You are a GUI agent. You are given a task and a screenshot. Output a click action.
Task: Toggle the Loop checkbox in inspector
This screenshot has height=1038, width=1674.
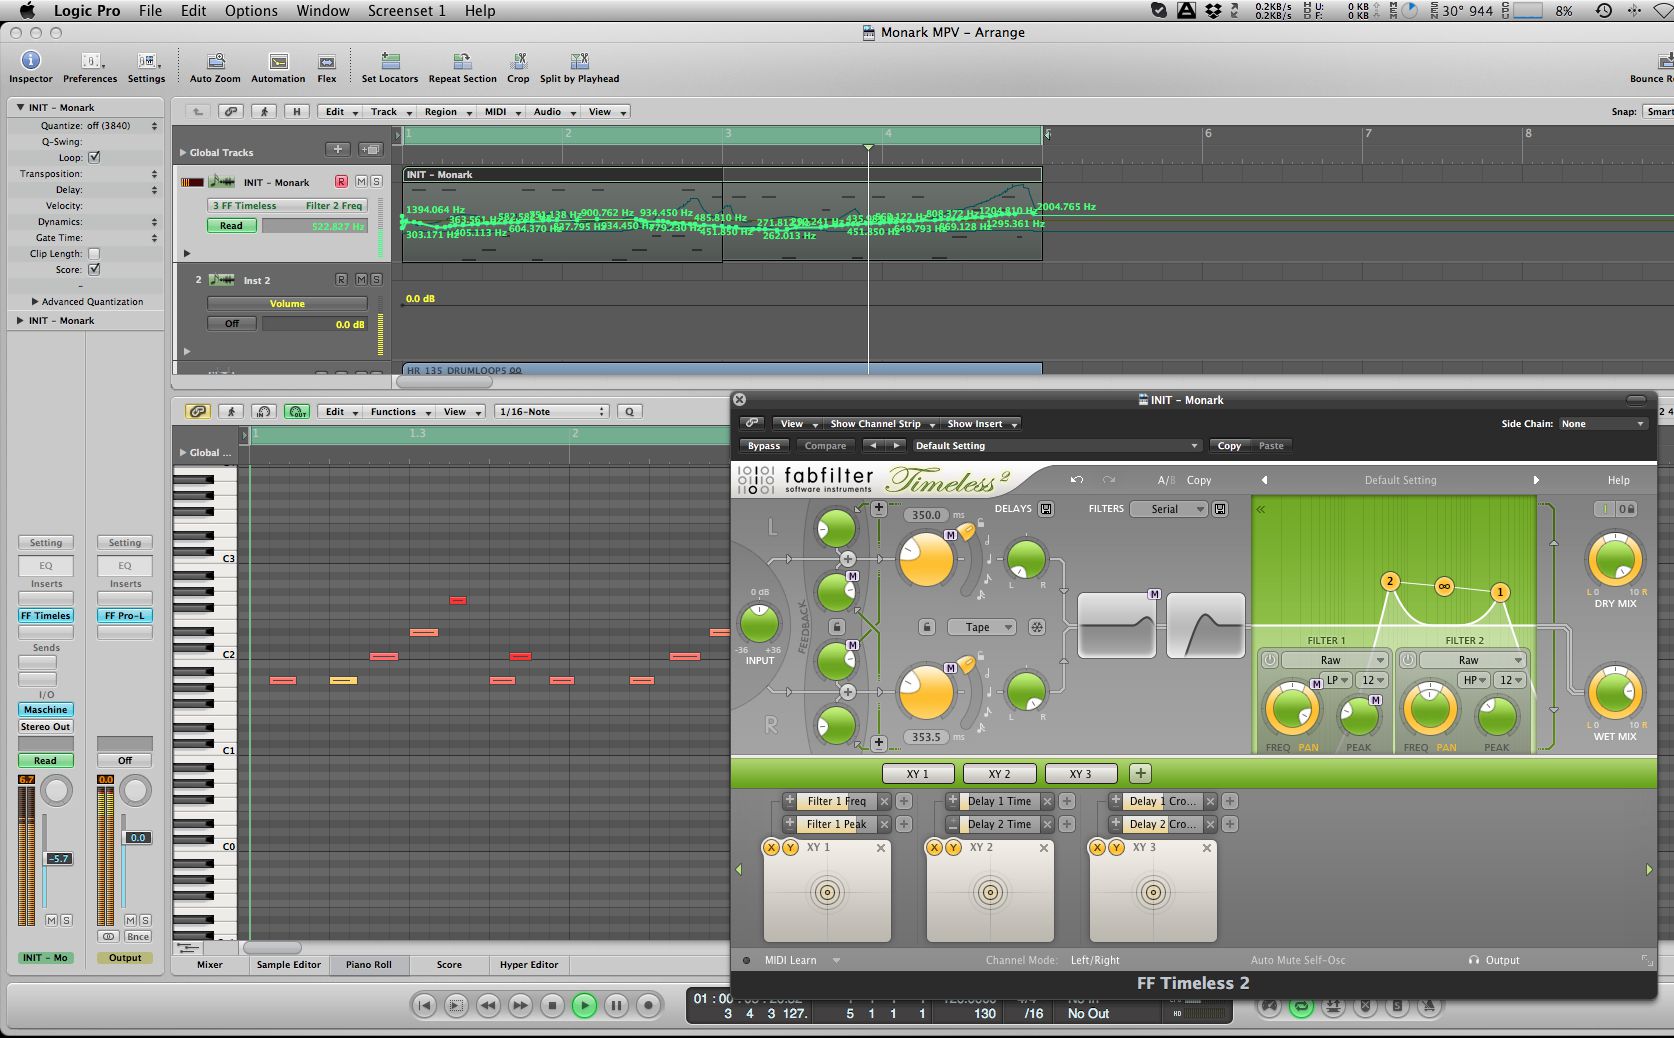(x=94, y=157)
